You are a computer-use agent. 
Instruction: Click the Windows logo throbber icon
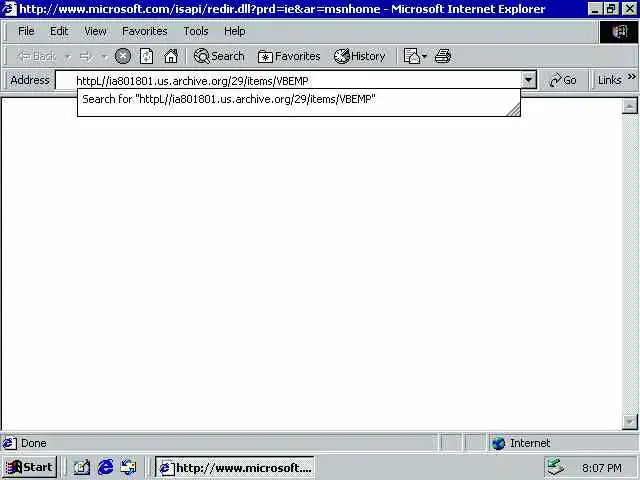point(619,31)
